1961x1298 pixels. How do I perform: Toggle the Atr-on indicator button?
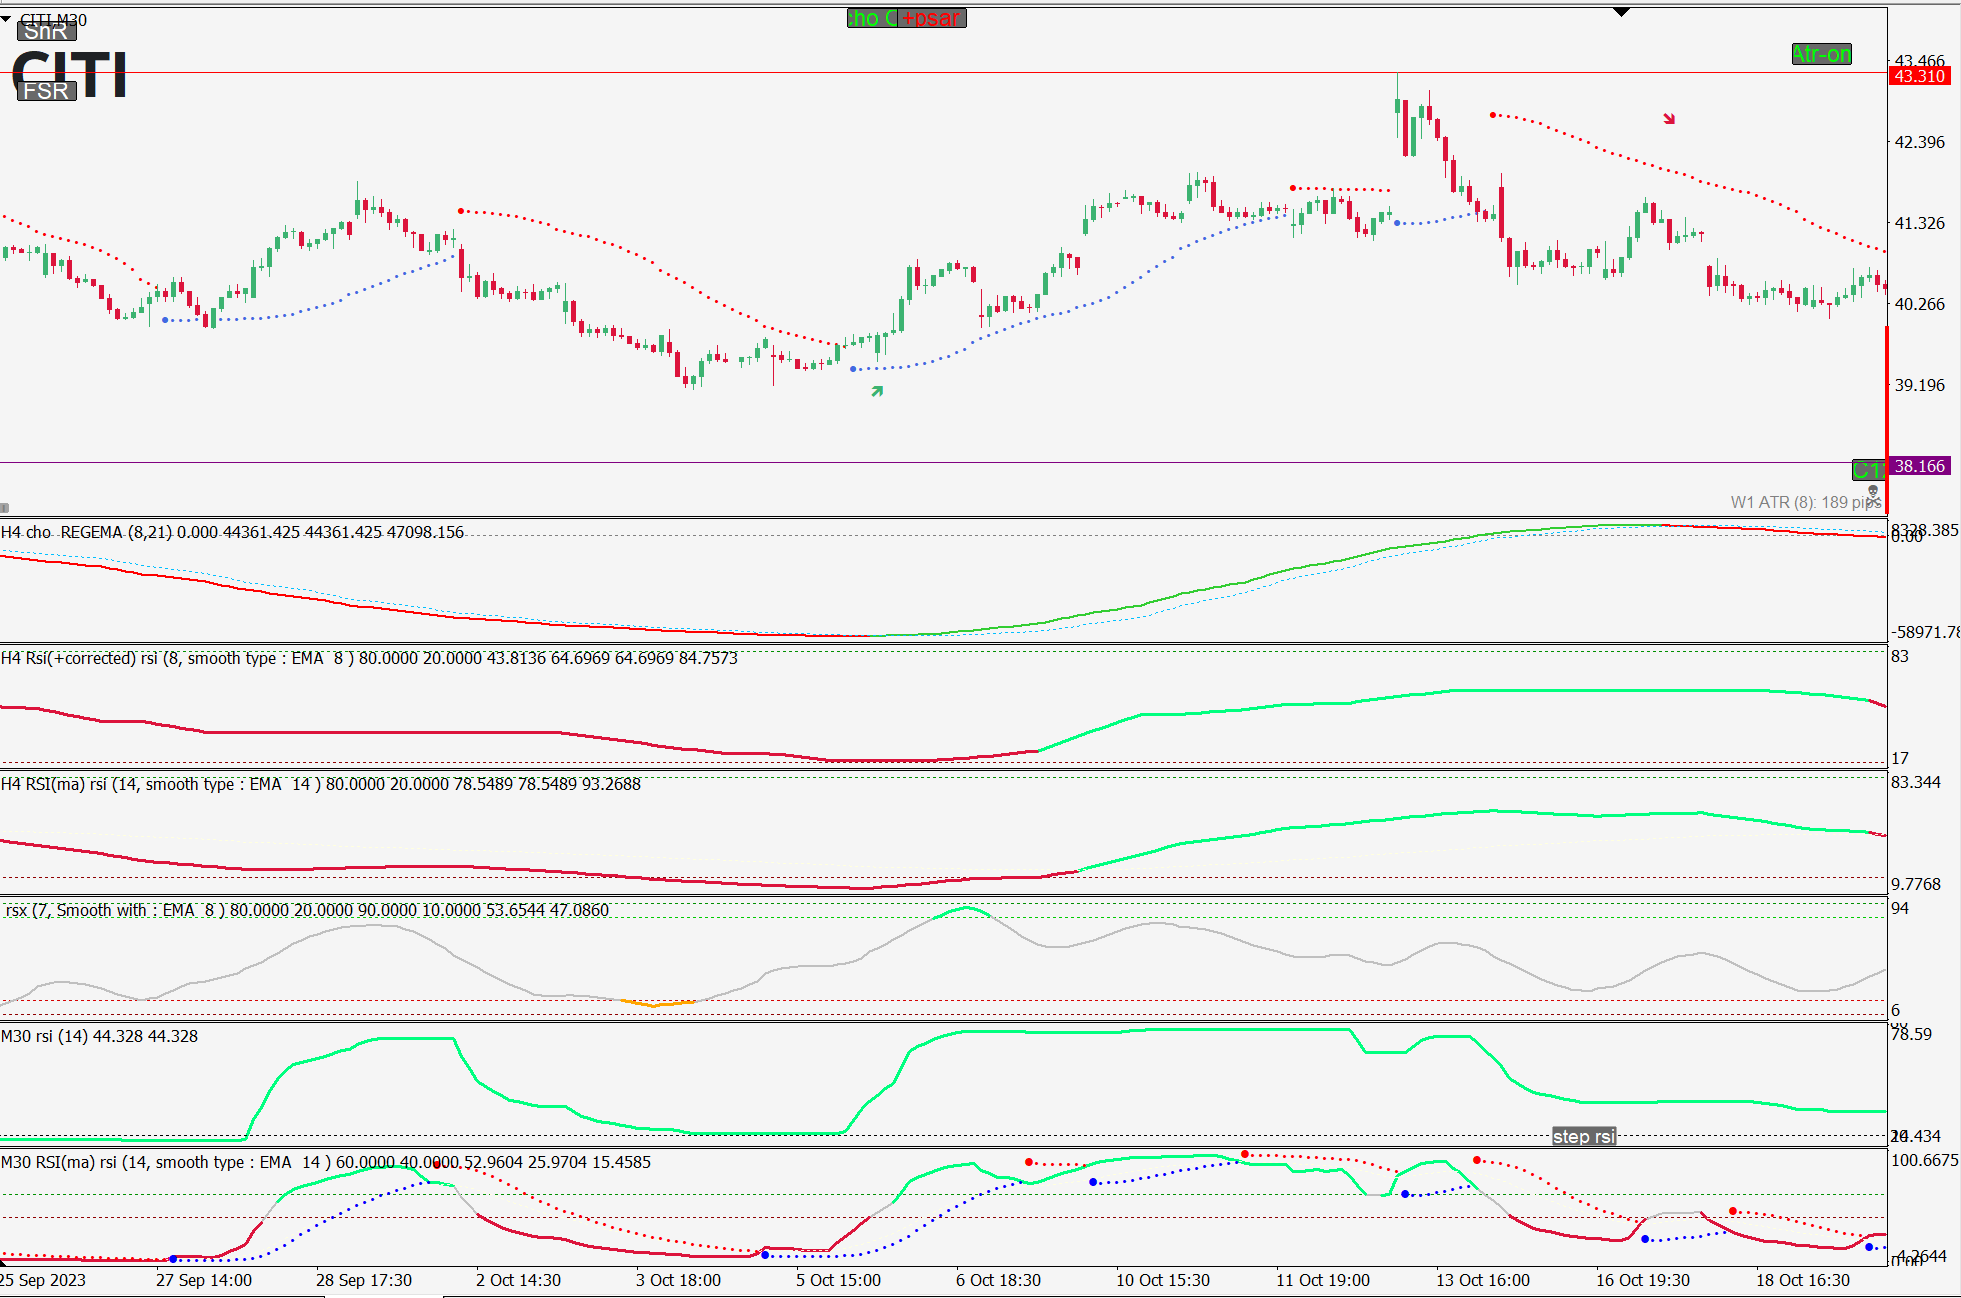click(1821, 54)
